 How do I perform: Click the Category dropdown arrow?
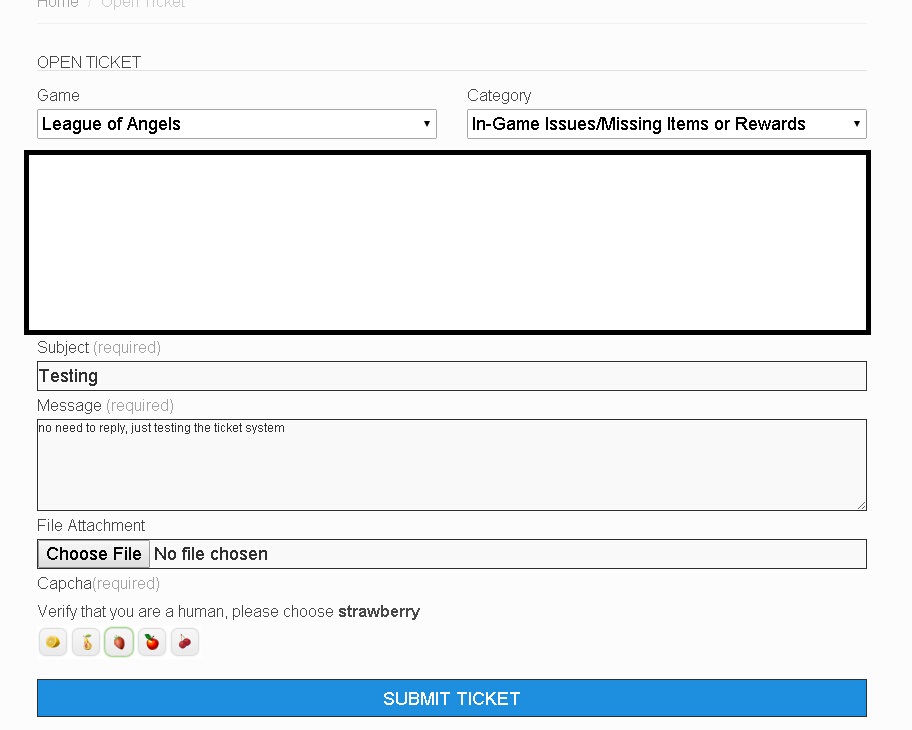pyautogui.click(x=857, y=124)
